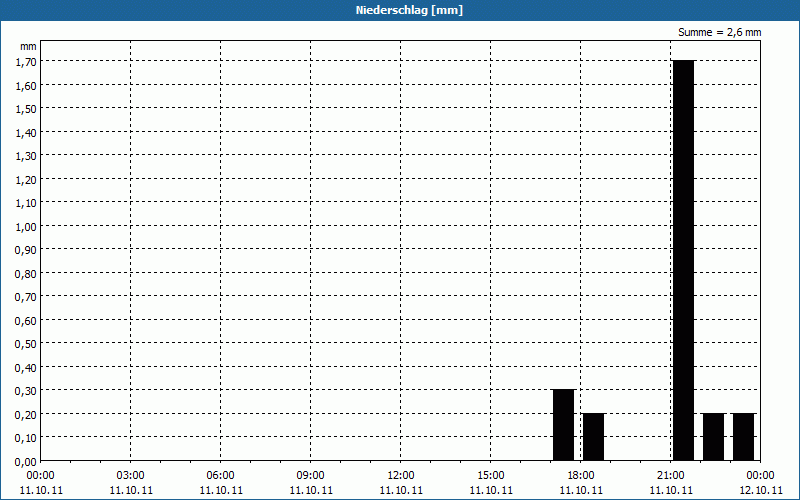This screenshot has width=800, height=500.
Task: Select the 0,00 y-axis baseline label
Action: coord(26,461)
